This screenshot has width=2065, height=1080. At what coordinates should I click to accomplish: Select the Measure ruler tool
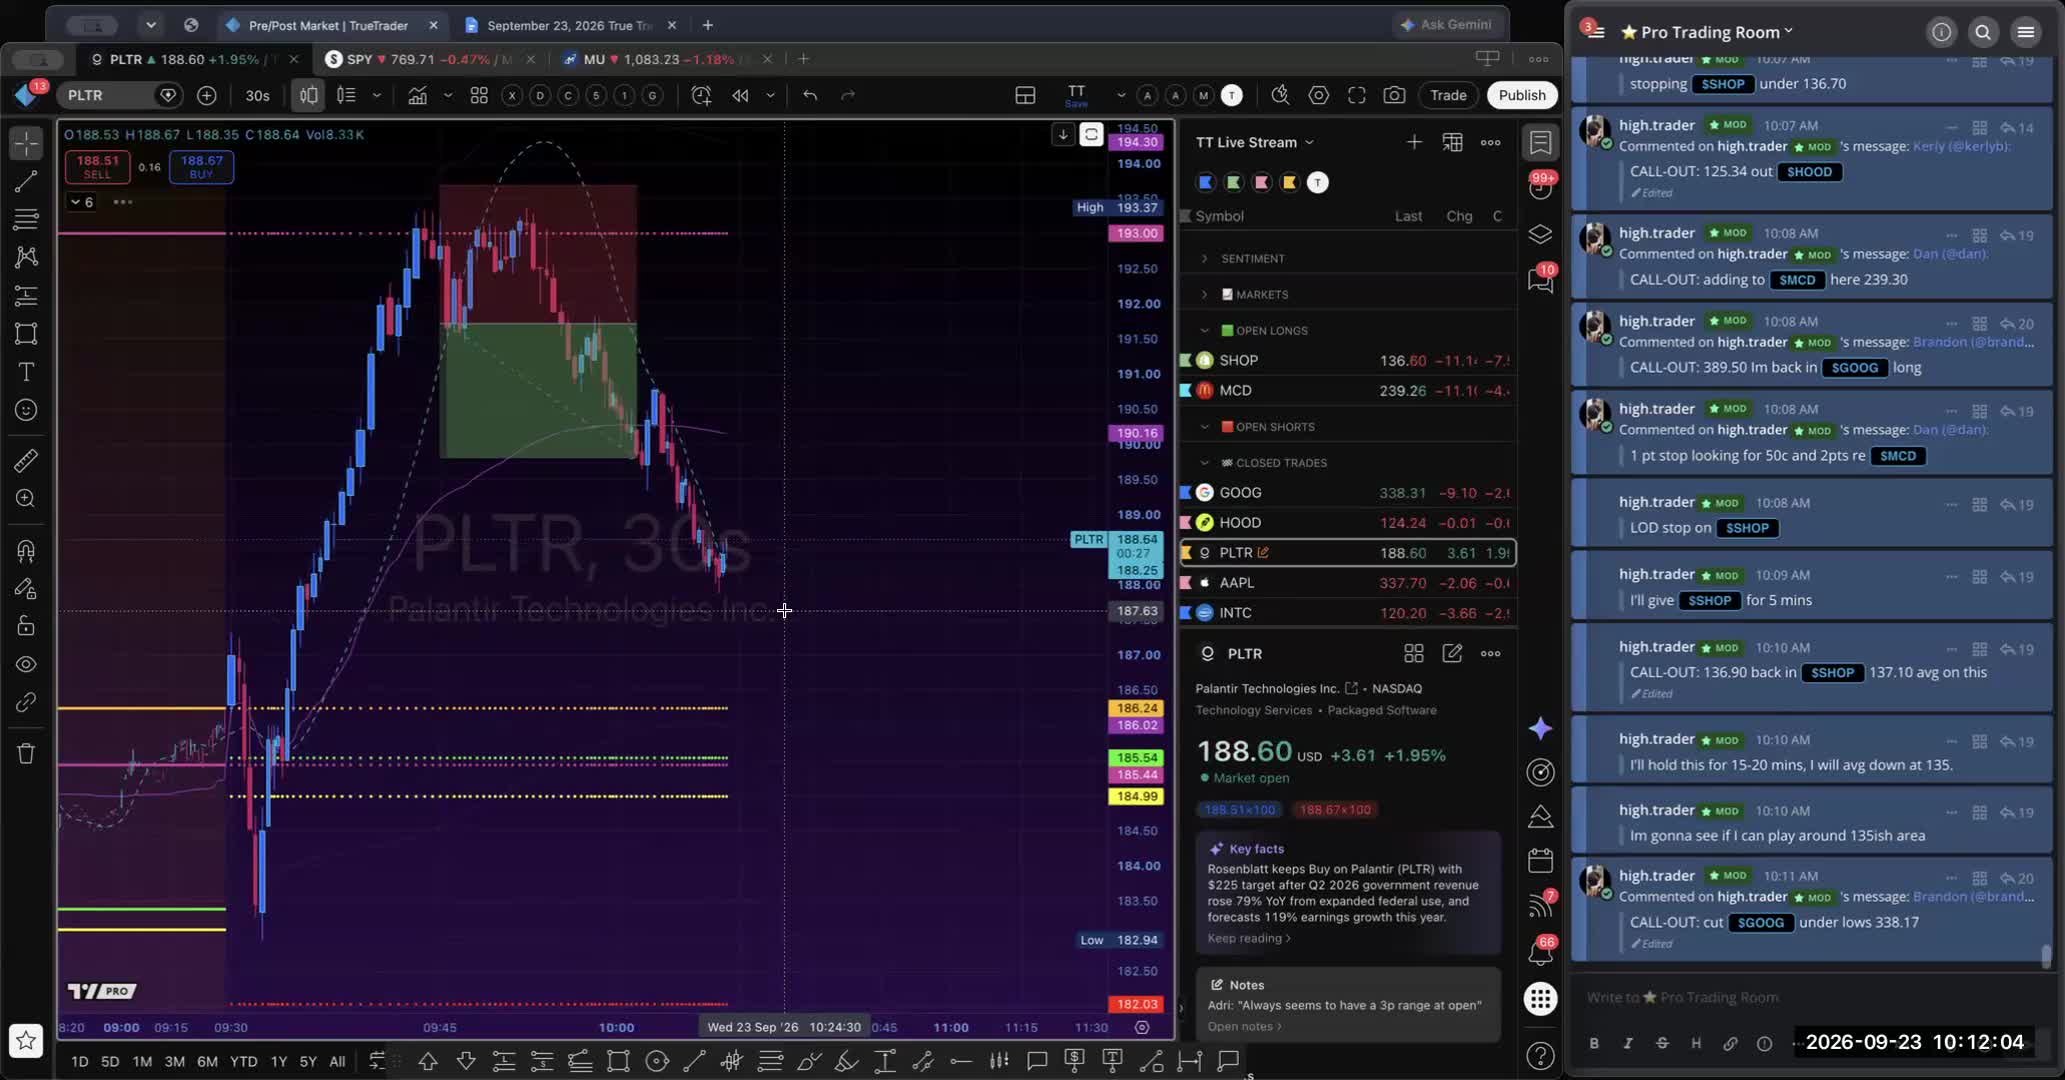tap(26, 460)
